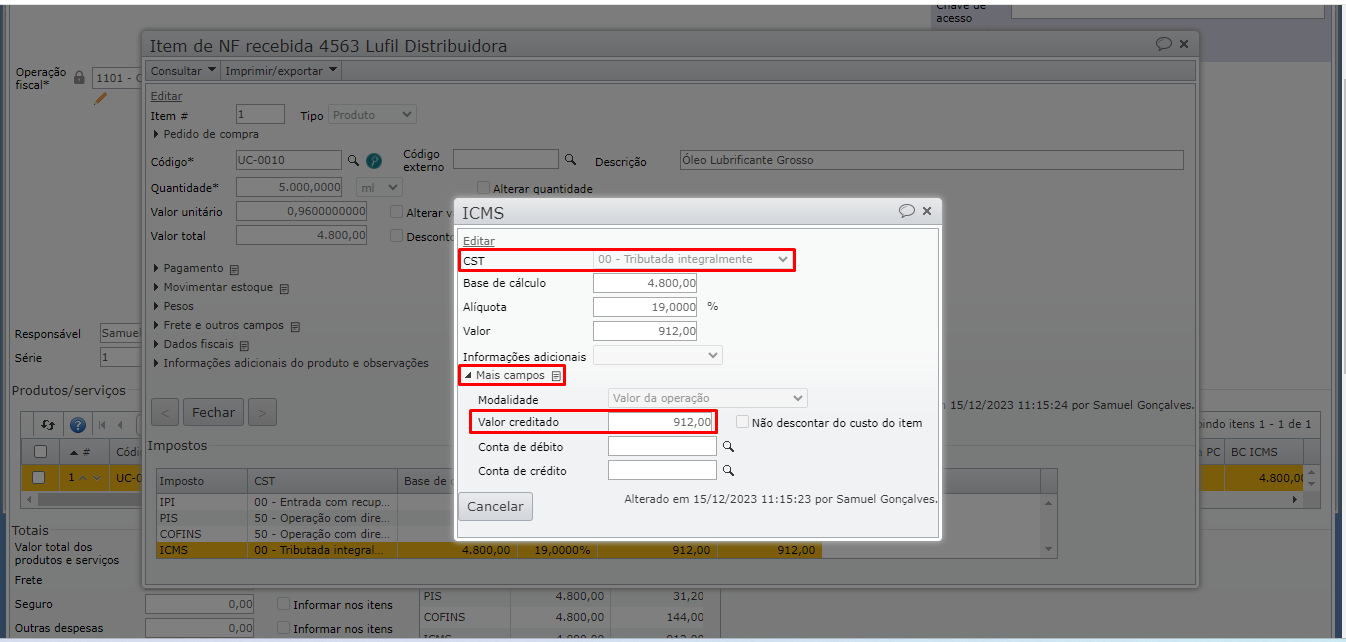Screen dimensions: 1346x642
Task: Collapse Mais campos section
Action: pos(505,376)
